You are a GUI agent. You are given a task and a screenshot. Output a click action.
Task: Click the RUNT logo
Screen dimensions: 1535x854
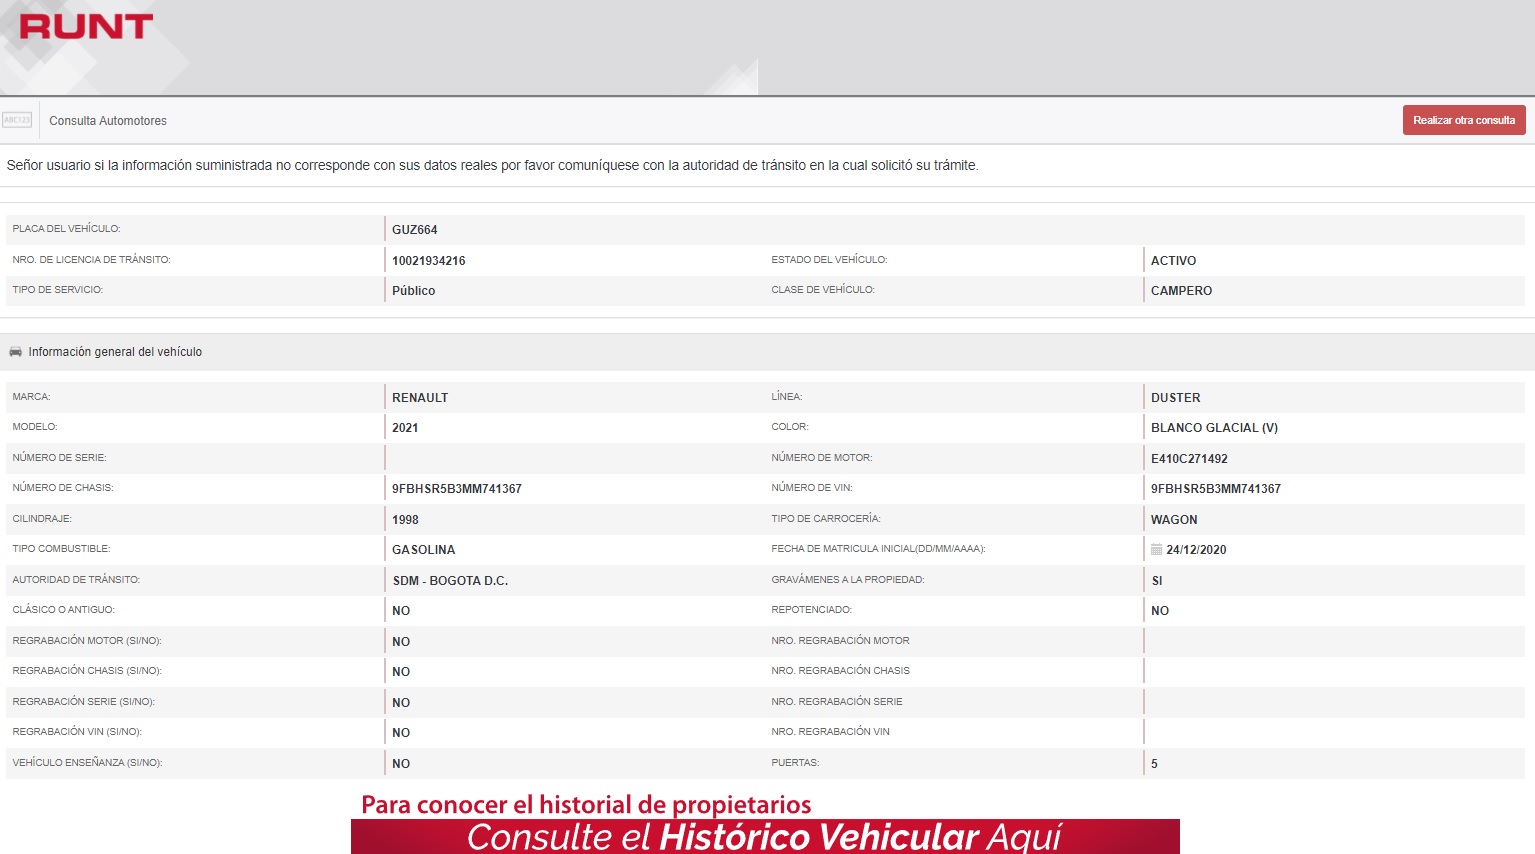point(86,27)
